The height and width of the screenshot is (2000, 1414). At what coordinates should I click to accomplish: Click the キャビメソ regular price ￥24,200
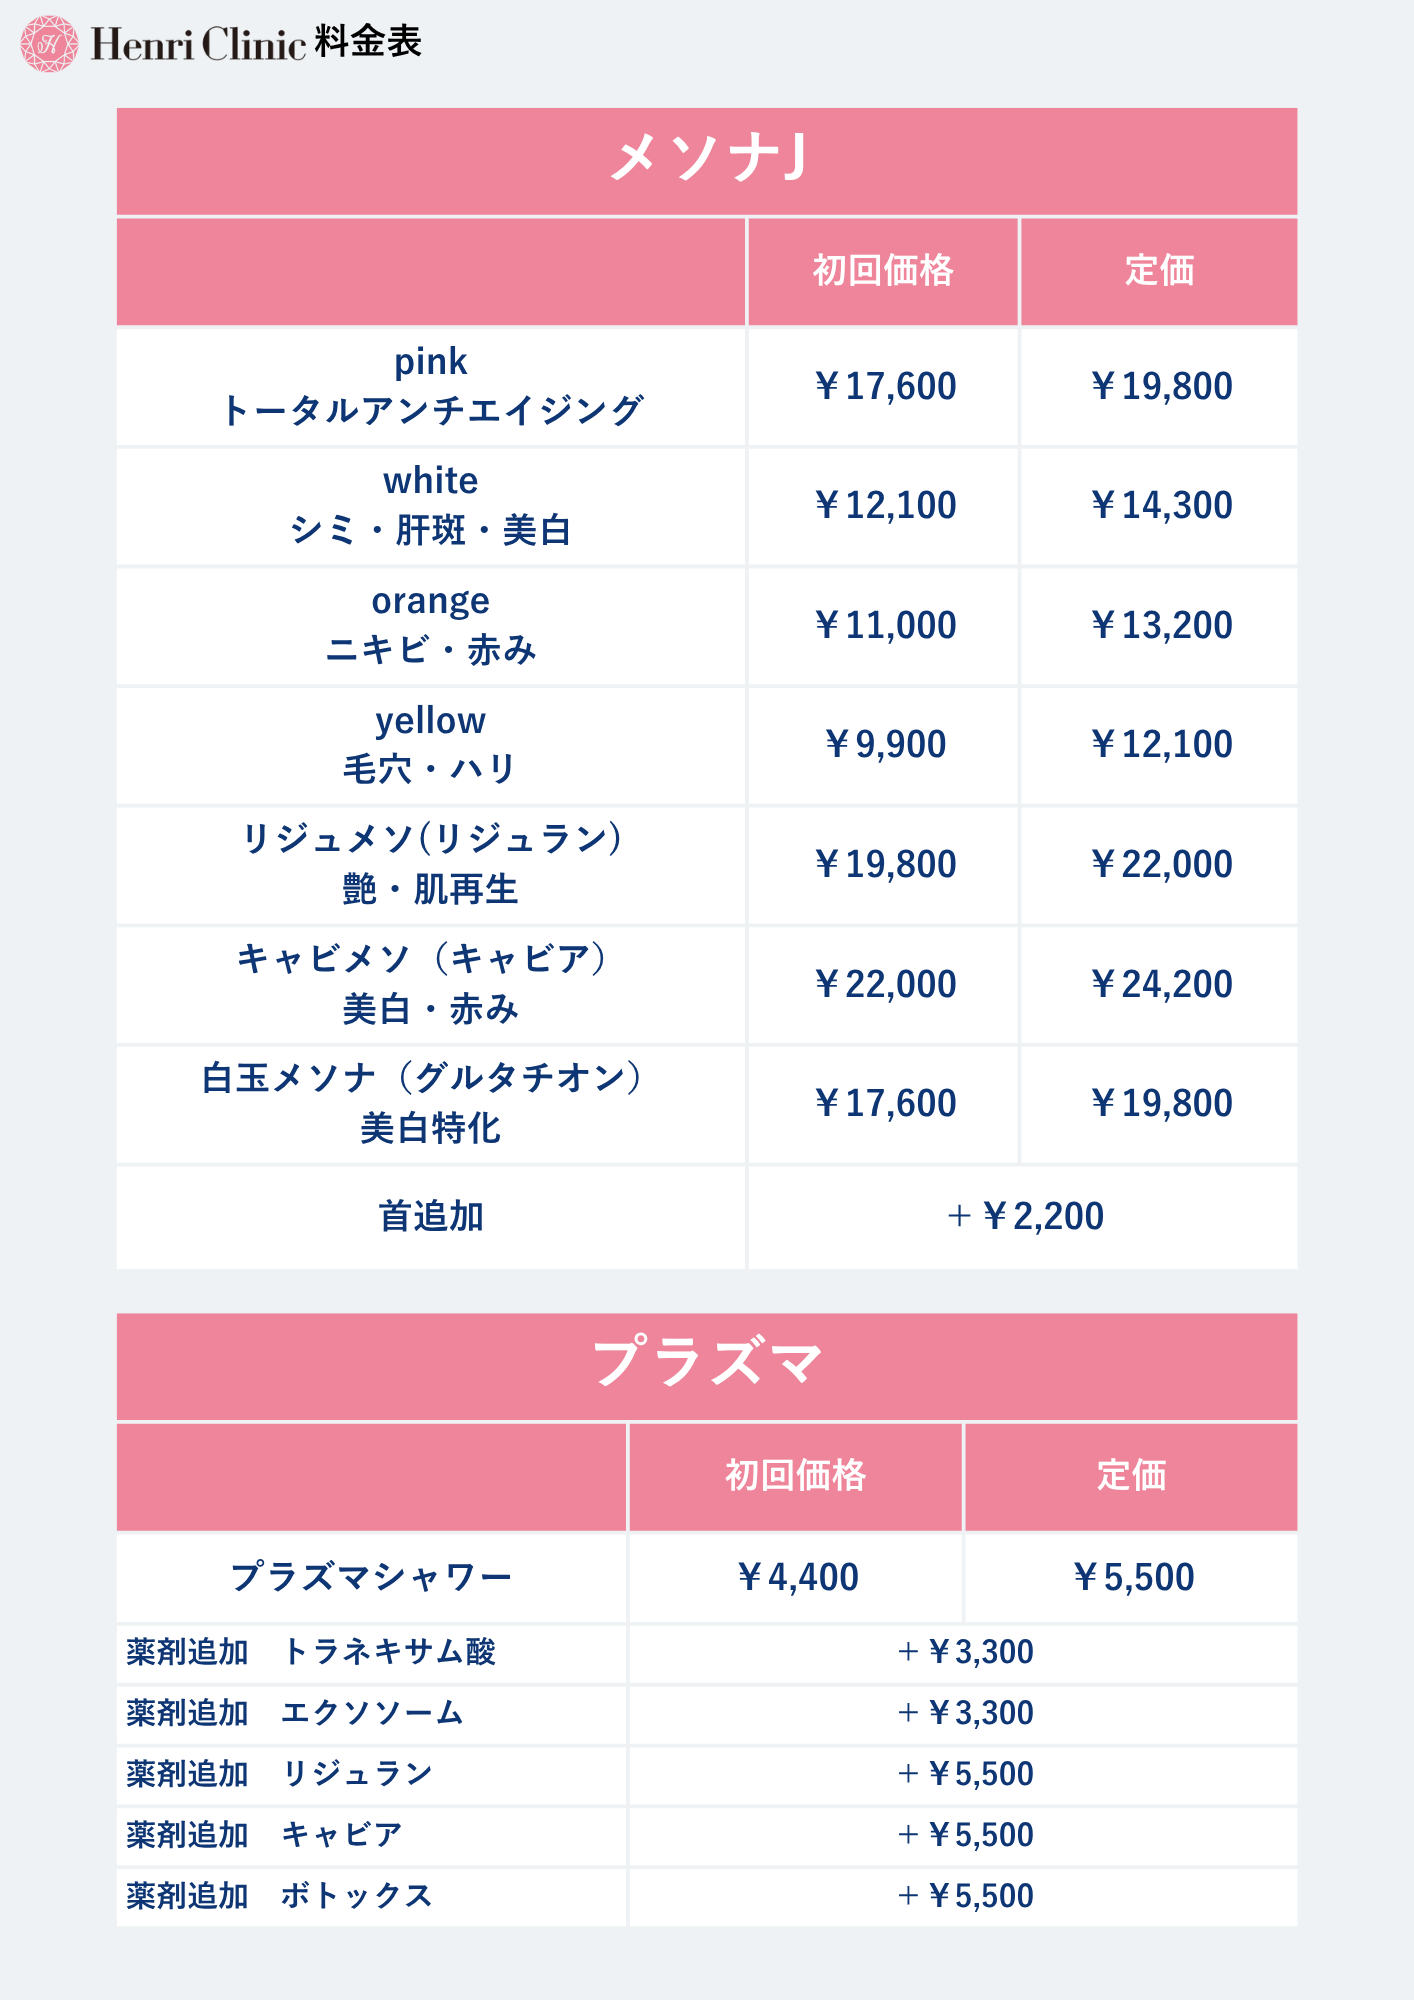pos(1160,984)
